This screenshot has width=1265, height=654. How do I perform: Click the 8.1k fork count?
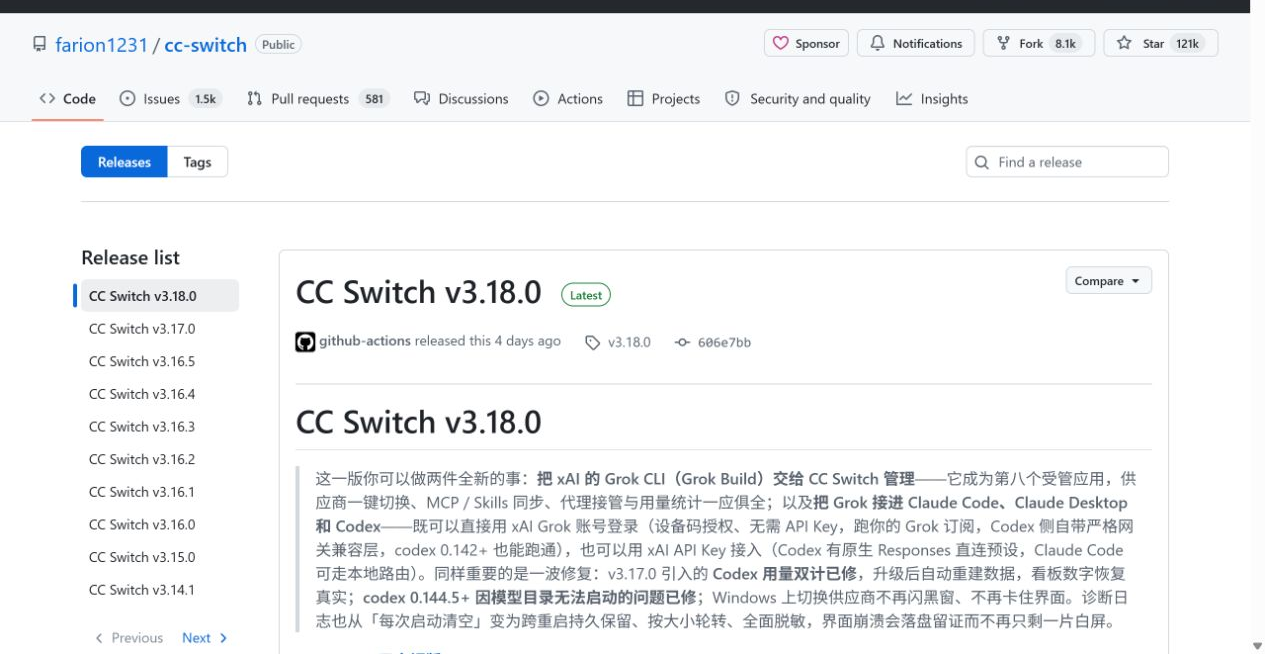point(1065,44)
